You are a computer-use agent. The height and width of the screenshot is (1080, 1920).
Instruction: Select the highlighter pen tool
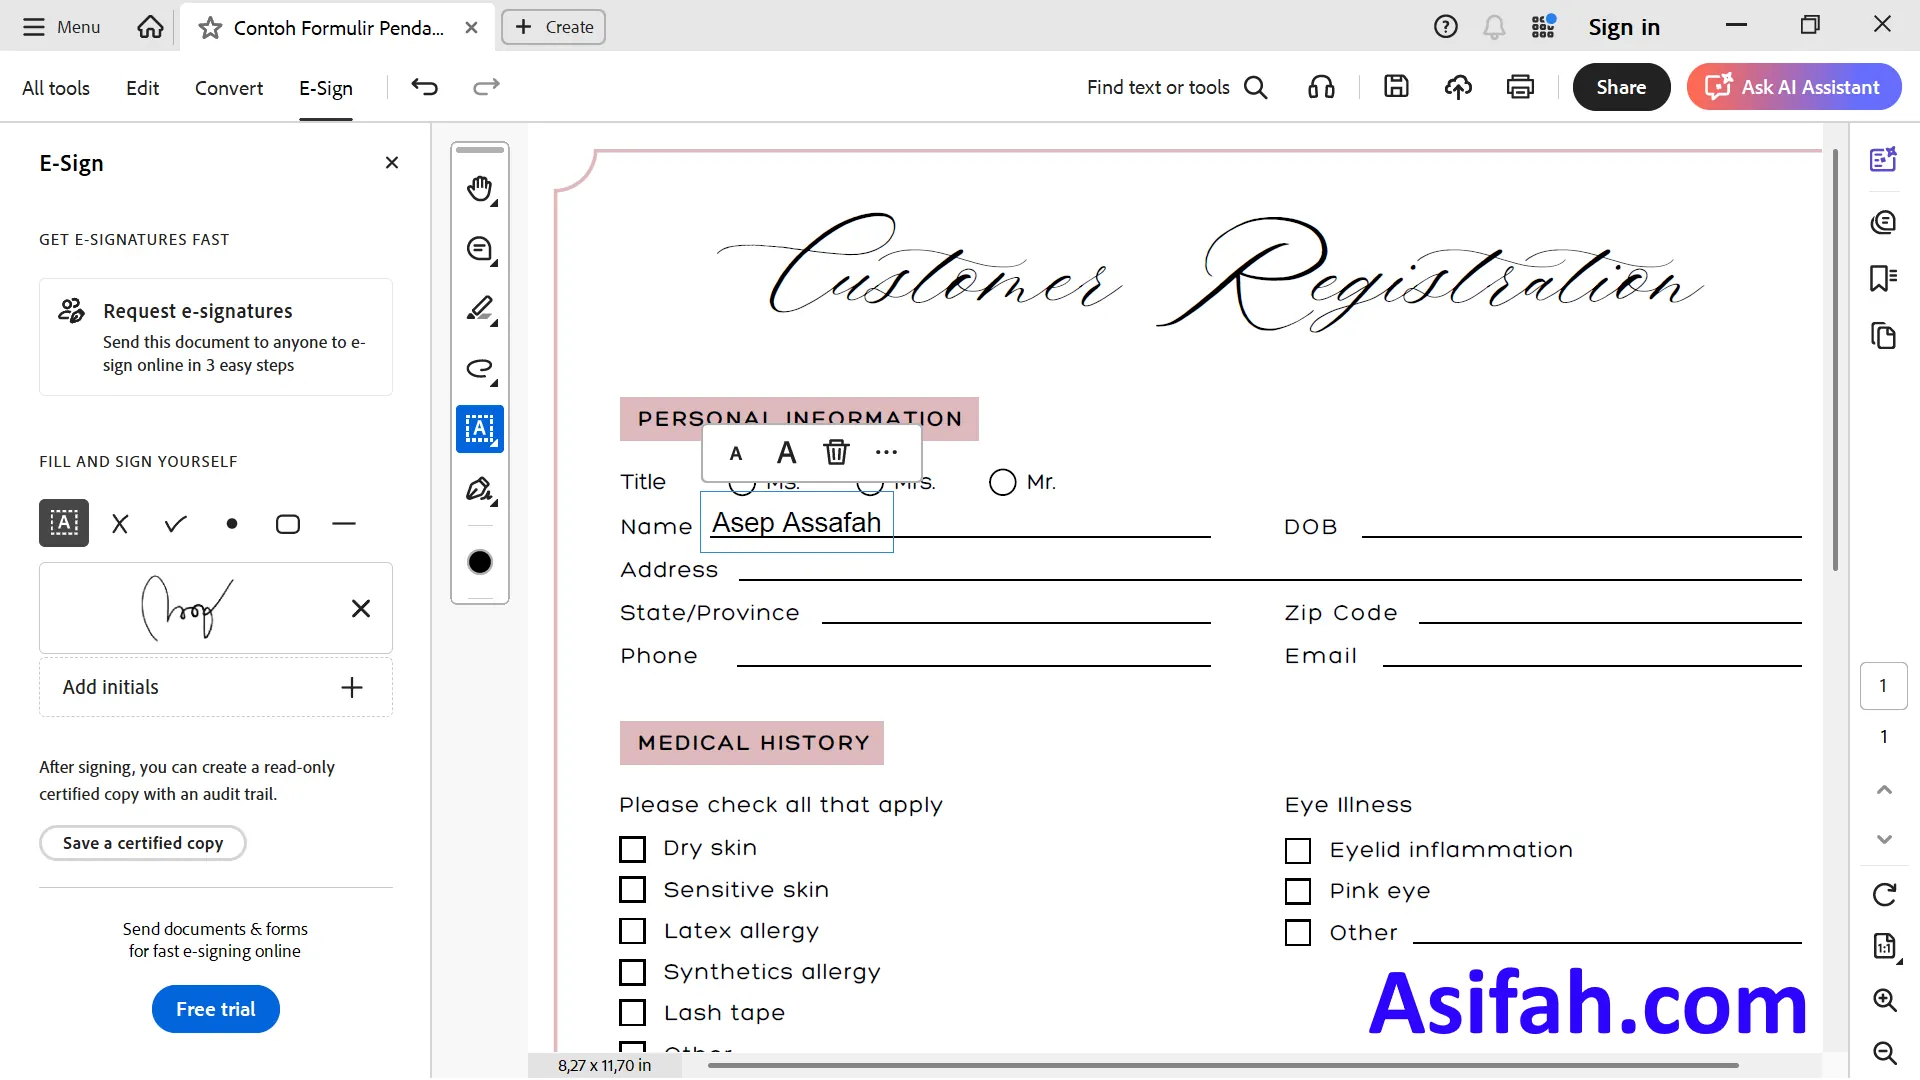pyautogui.click(x=480, y=309)
